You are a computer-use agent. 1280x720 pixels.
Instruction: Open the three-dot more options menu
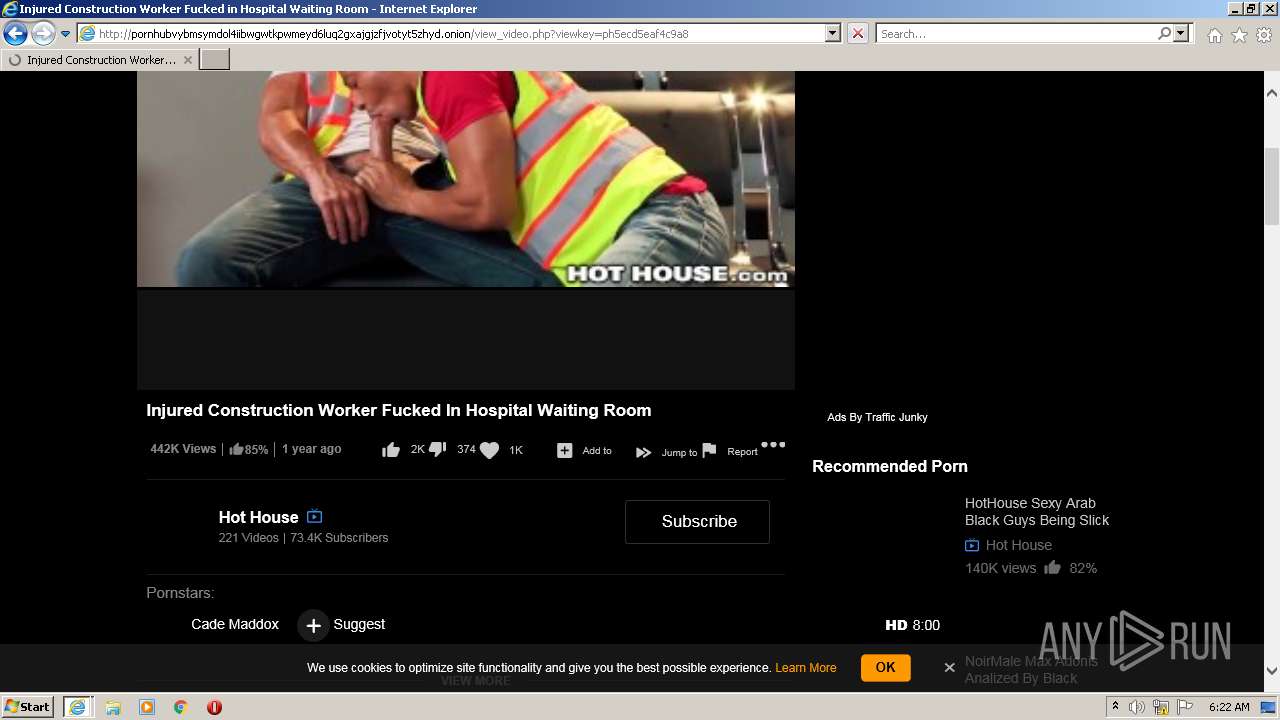773,445
